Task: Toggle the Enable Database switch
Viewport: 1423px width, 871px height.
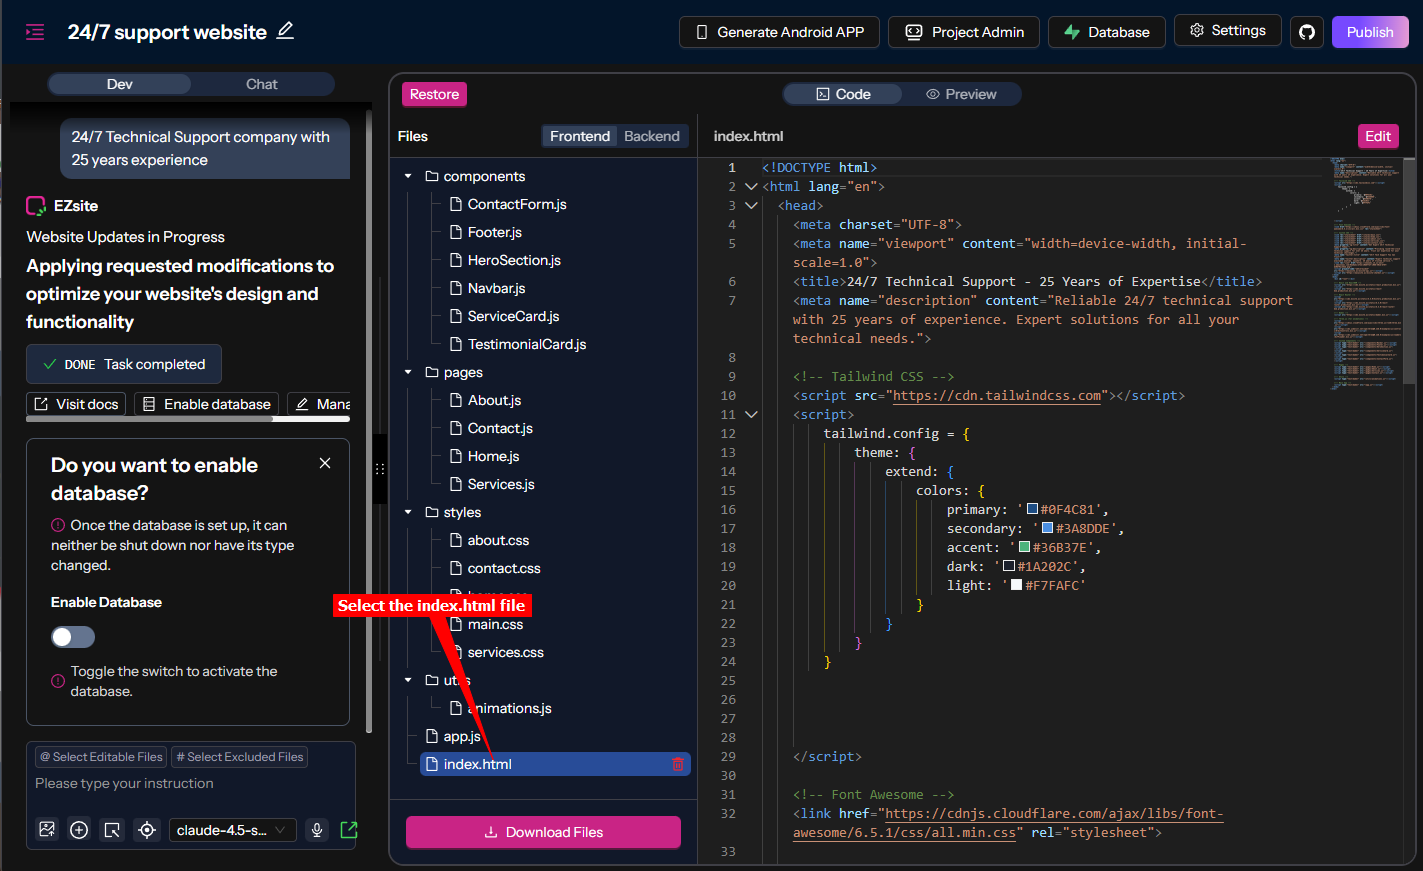Action: [x=73, y=637]
